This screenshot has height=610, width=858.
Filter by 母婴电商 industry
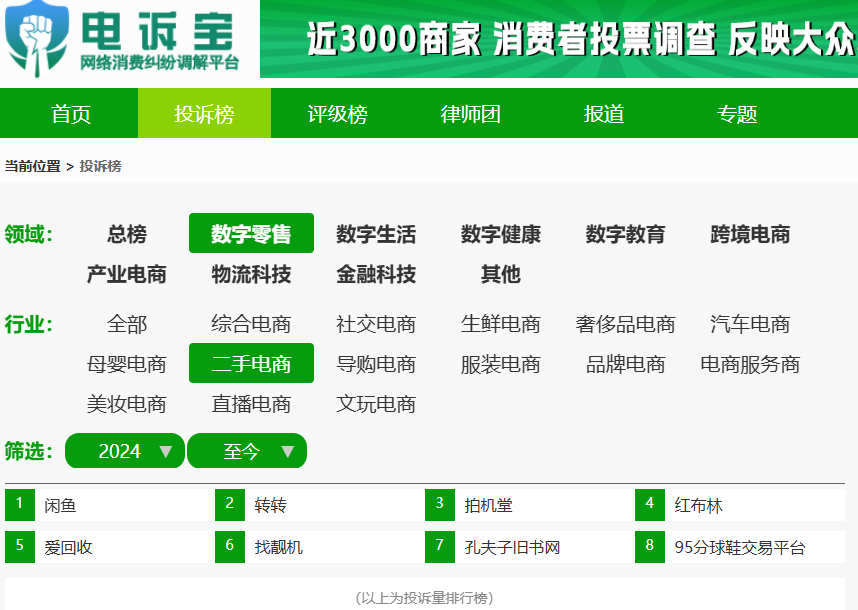pyautogui.click(x=126, y=364)
